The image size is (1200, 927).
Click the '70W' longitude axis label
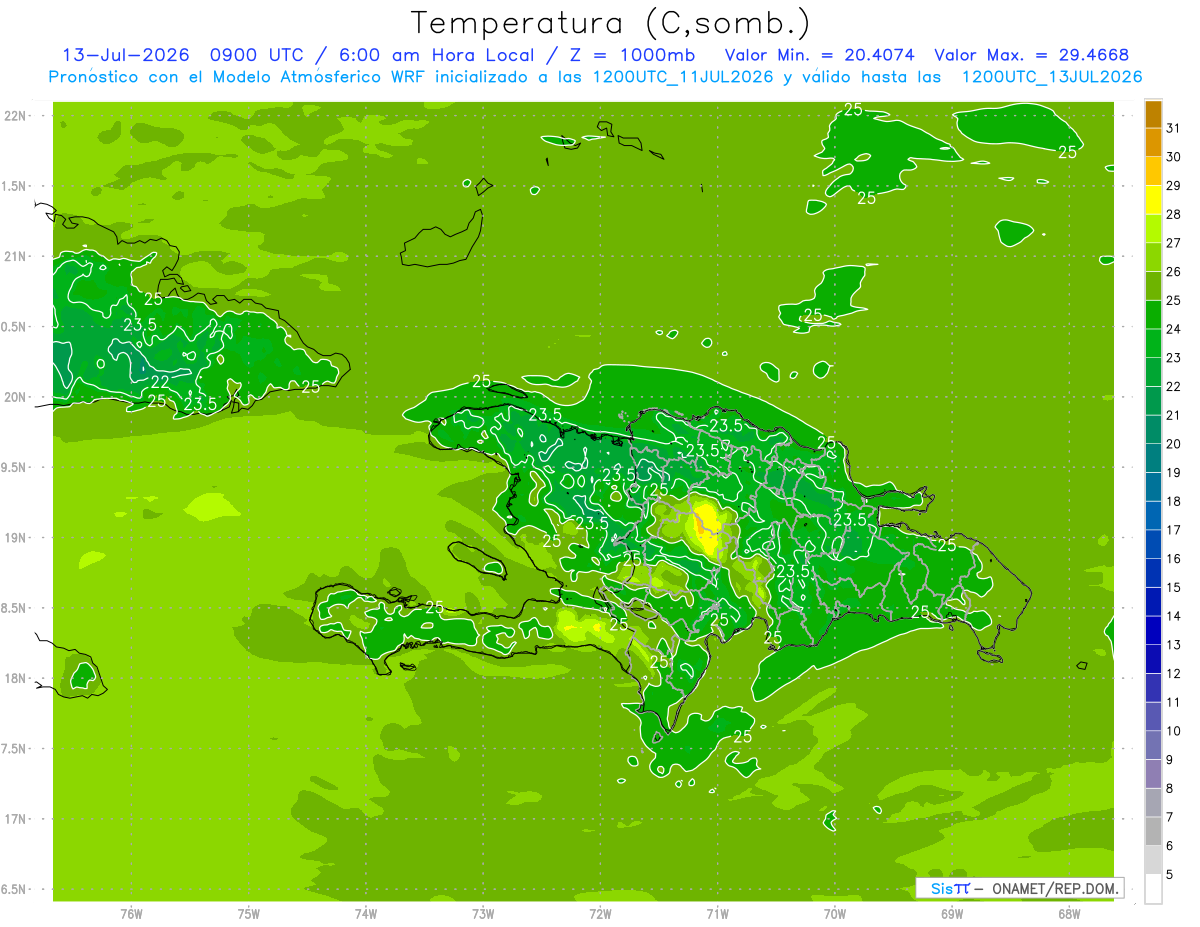[x=834, y=913]
